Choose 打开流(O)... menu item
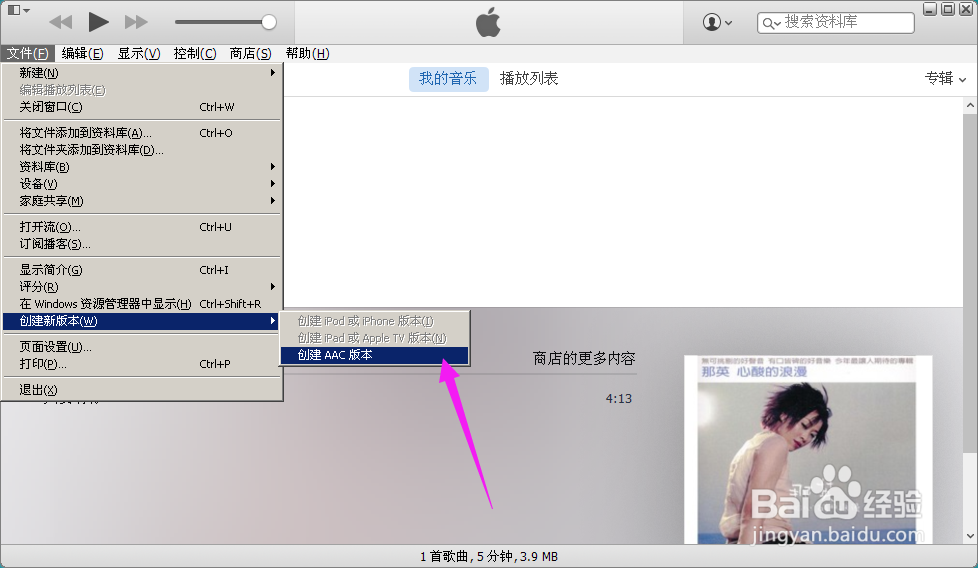978x568 pixels. (142, 227)
